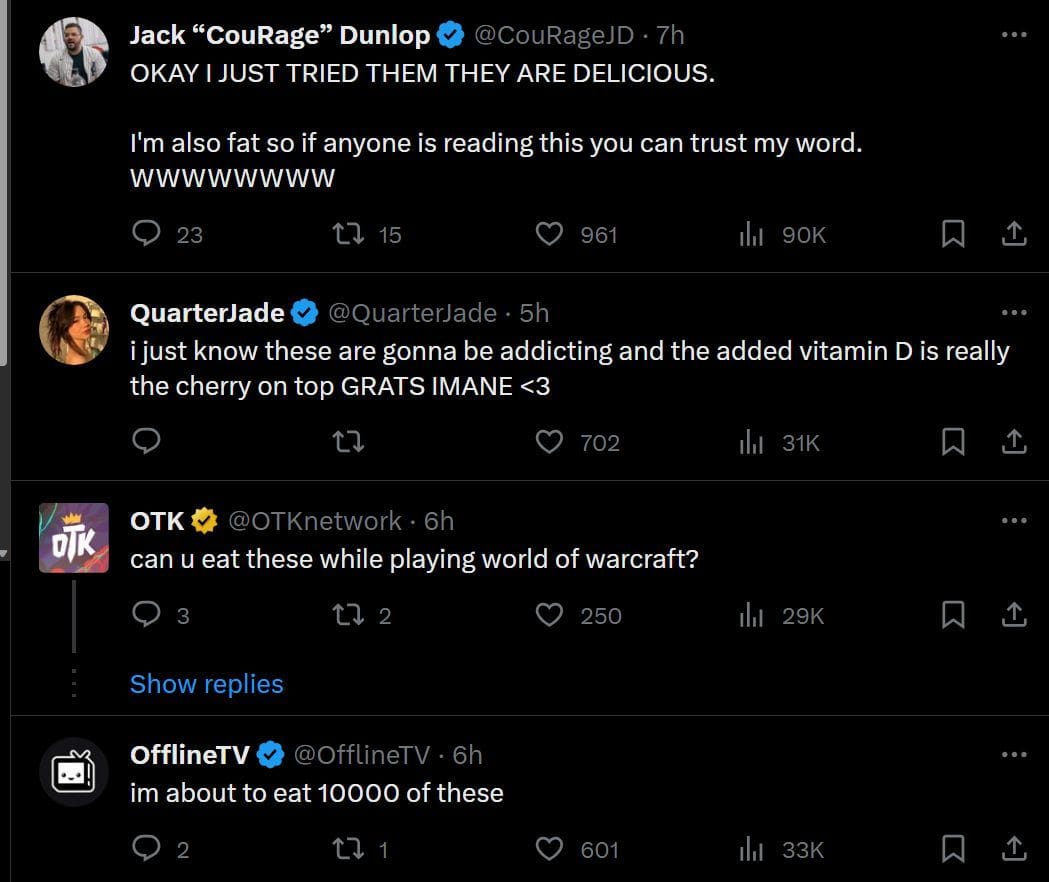Share the OTK tweet

click(1013, 616)
